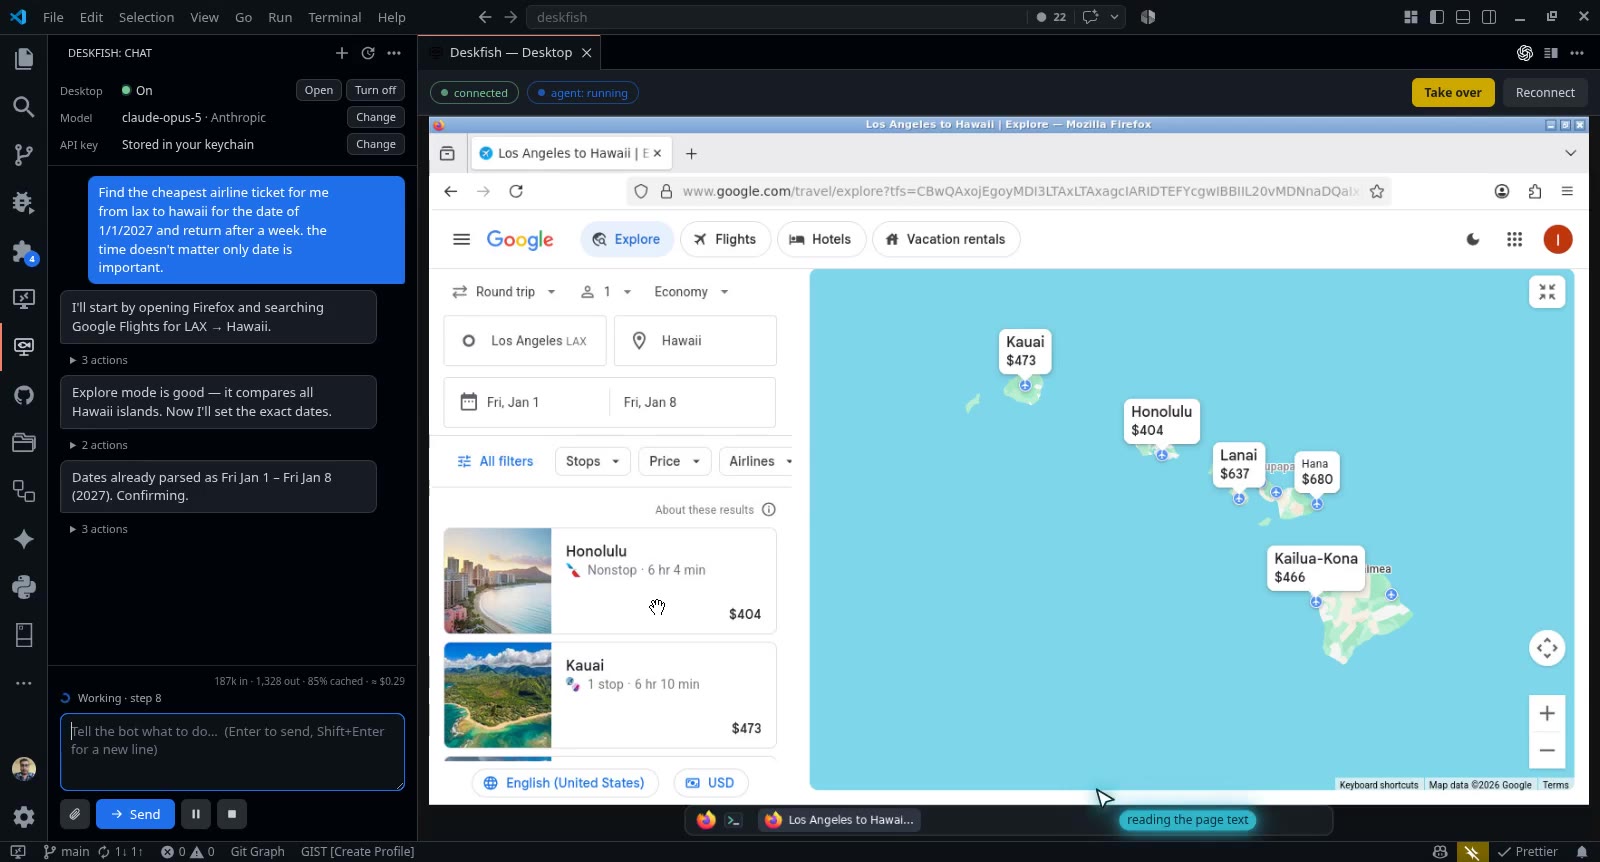1600x862 pixels.
Task: Send the chat message
Action: pyautogui.click(x=135, y=814)
